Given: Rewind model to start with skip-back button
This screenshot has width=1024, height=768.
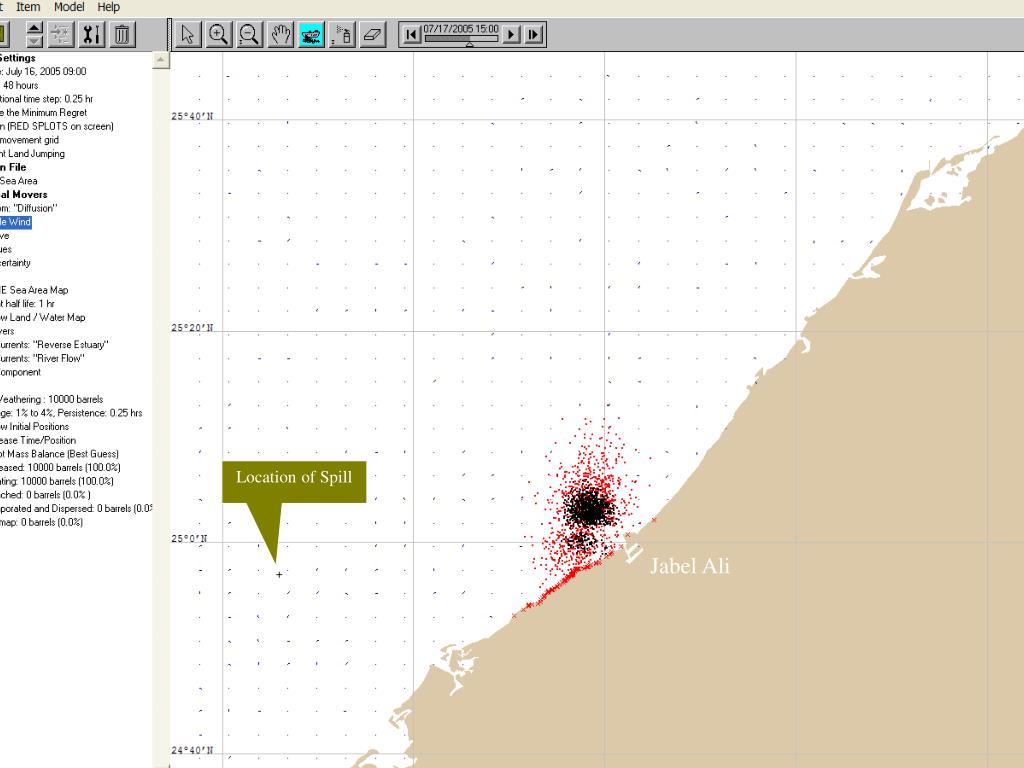Looking at the screenshot, I should tap(410, 35).
